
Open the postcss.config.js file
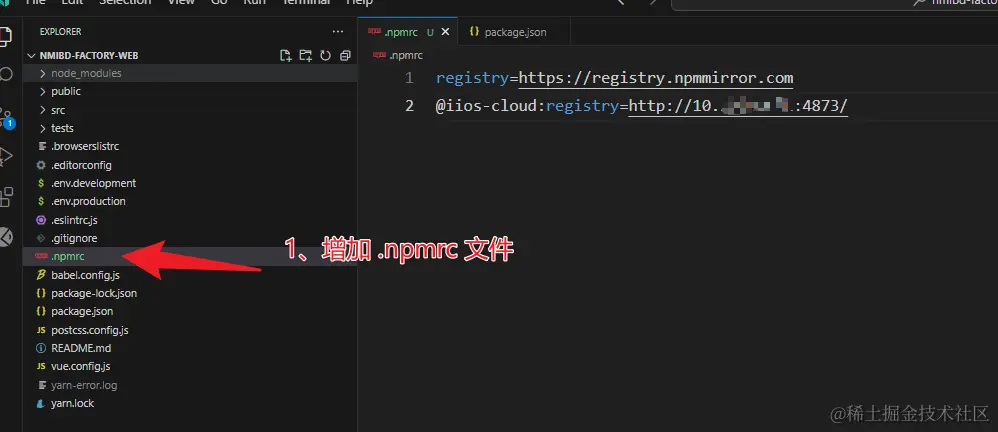click(190, 330)
